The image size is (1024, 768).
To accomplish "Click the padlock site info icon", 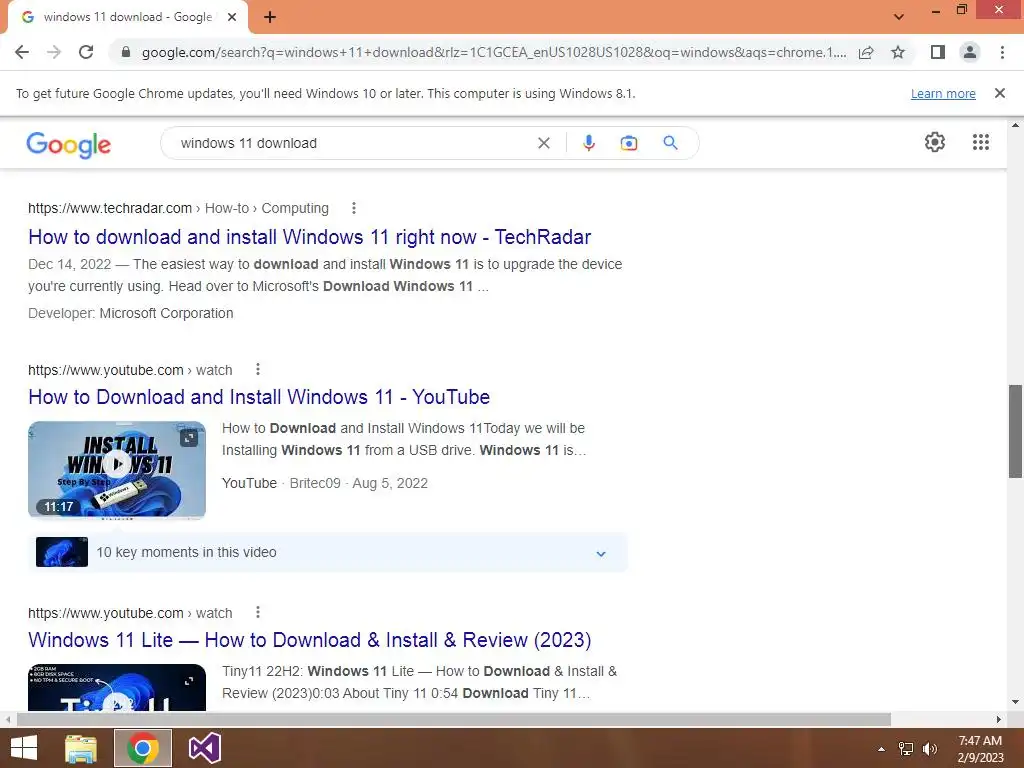I will (x=126, y=52).
